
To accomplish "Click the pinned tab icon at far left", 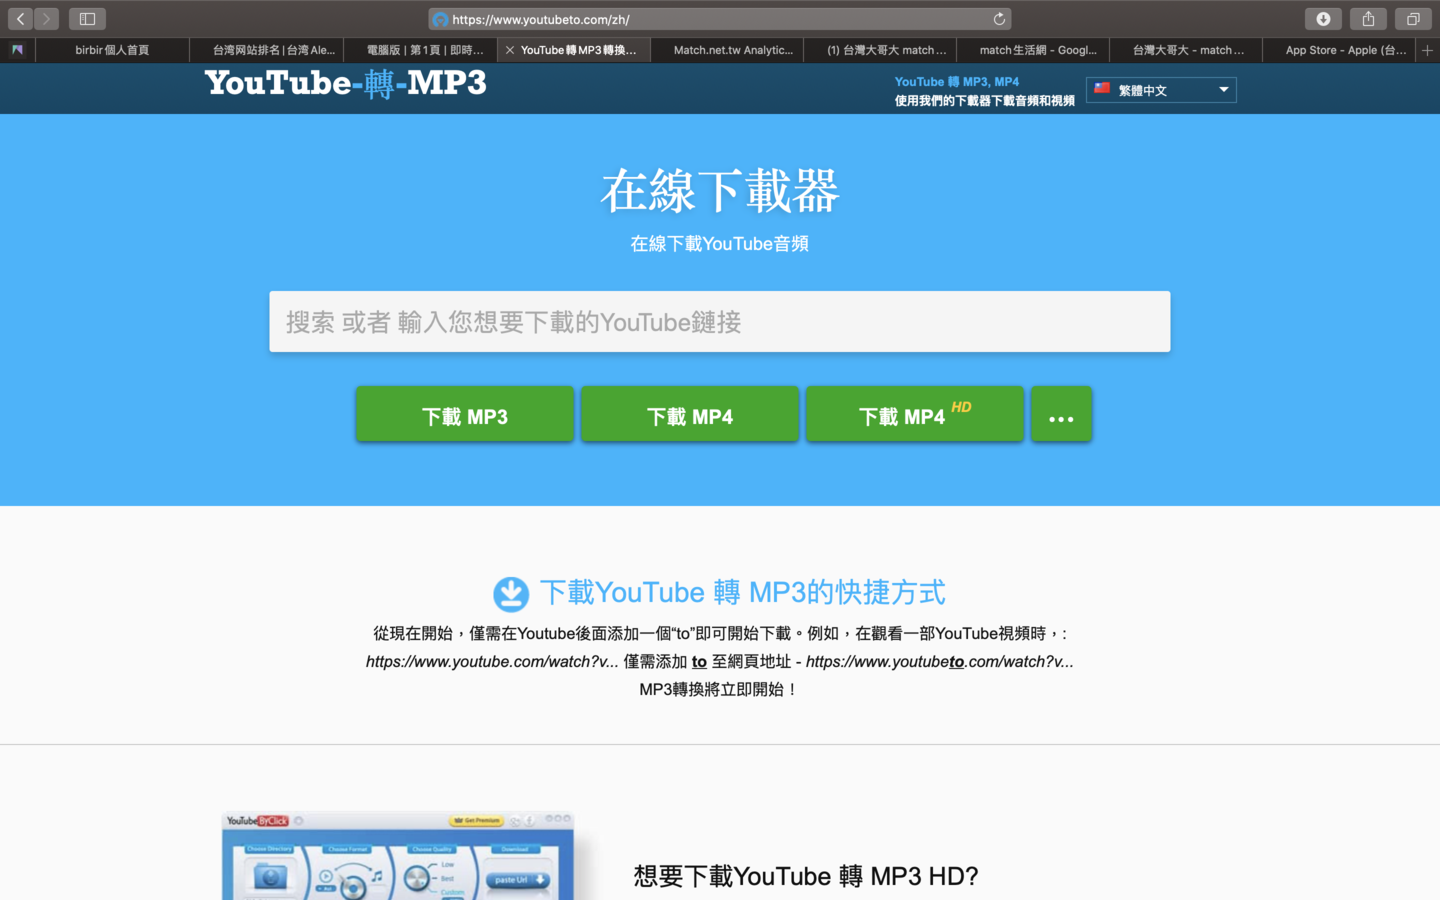I will coord(17,50).
